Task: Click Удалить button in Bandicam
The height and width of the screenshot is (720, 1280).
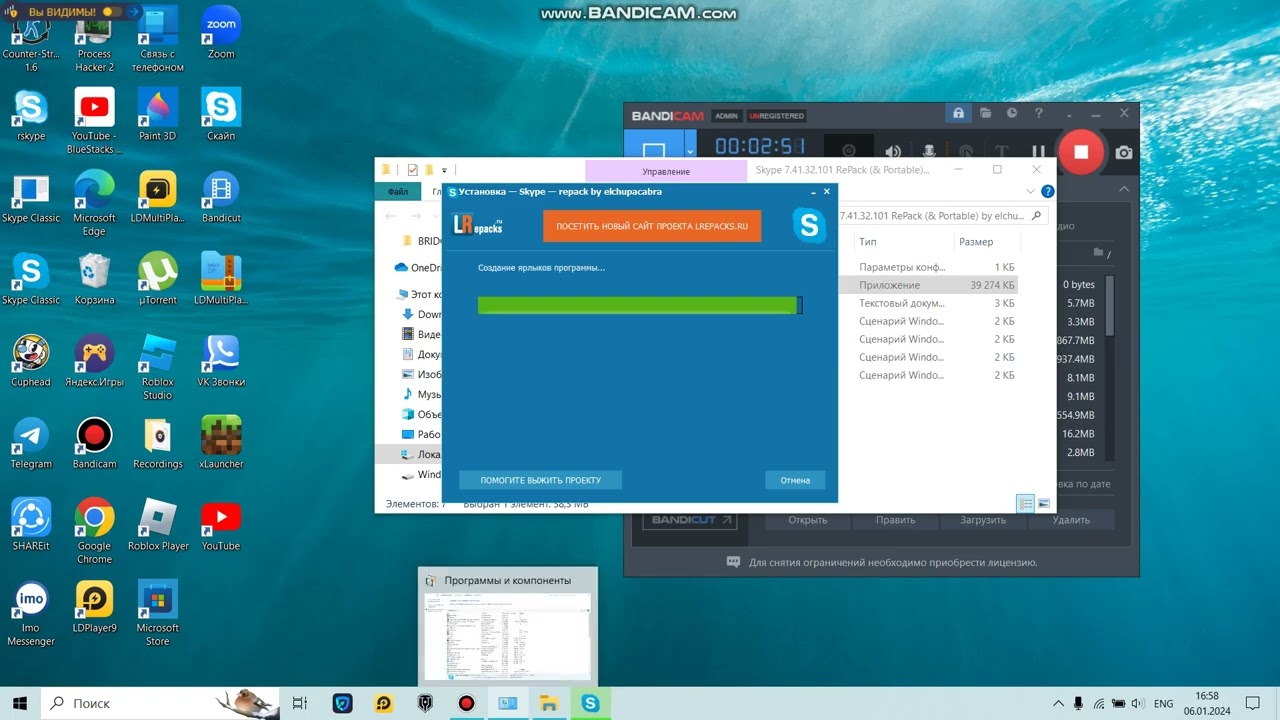Action: click(1071, 520)
